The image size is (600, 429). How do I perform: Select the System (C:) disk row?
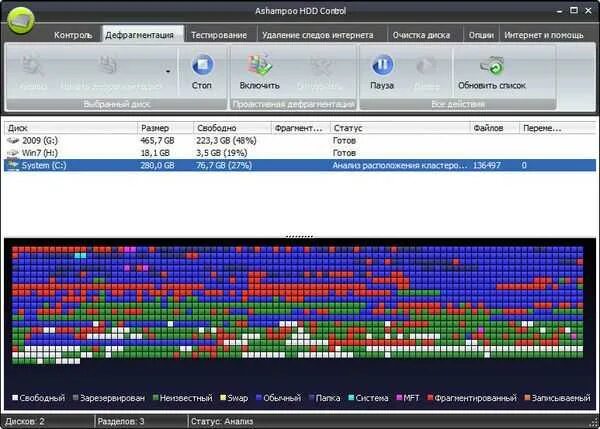tap(300, 165)
